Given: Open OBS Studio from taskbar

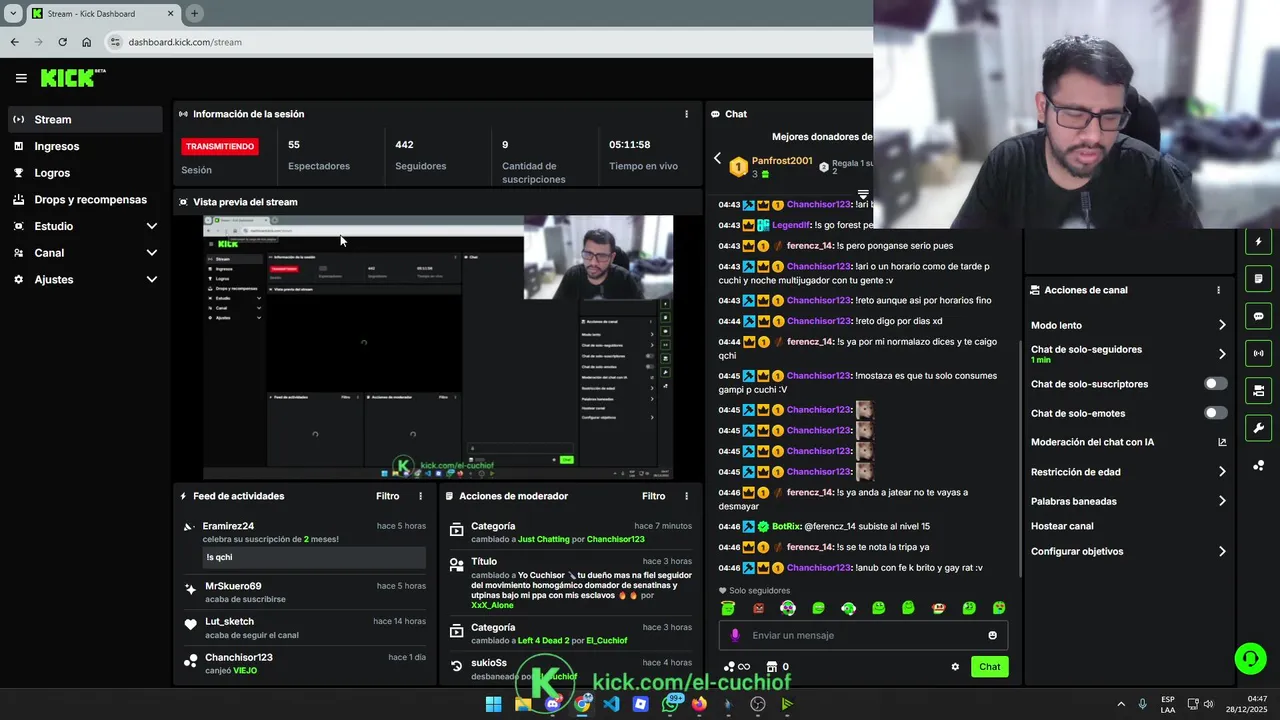Looking at the screenshot, I should tap(758, 704).
